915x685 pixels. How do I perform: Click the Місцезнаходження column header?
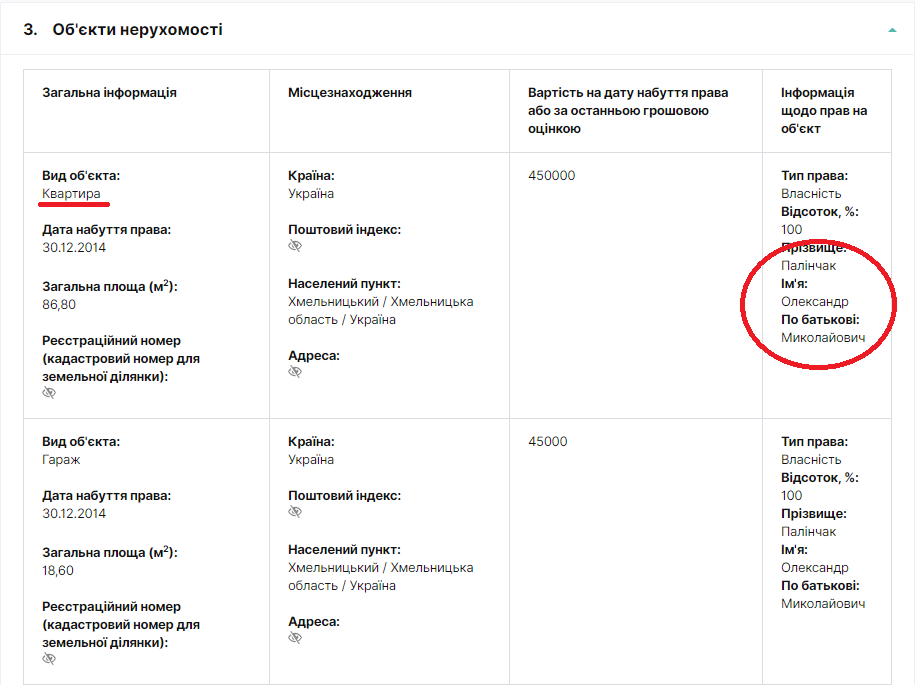350,93
